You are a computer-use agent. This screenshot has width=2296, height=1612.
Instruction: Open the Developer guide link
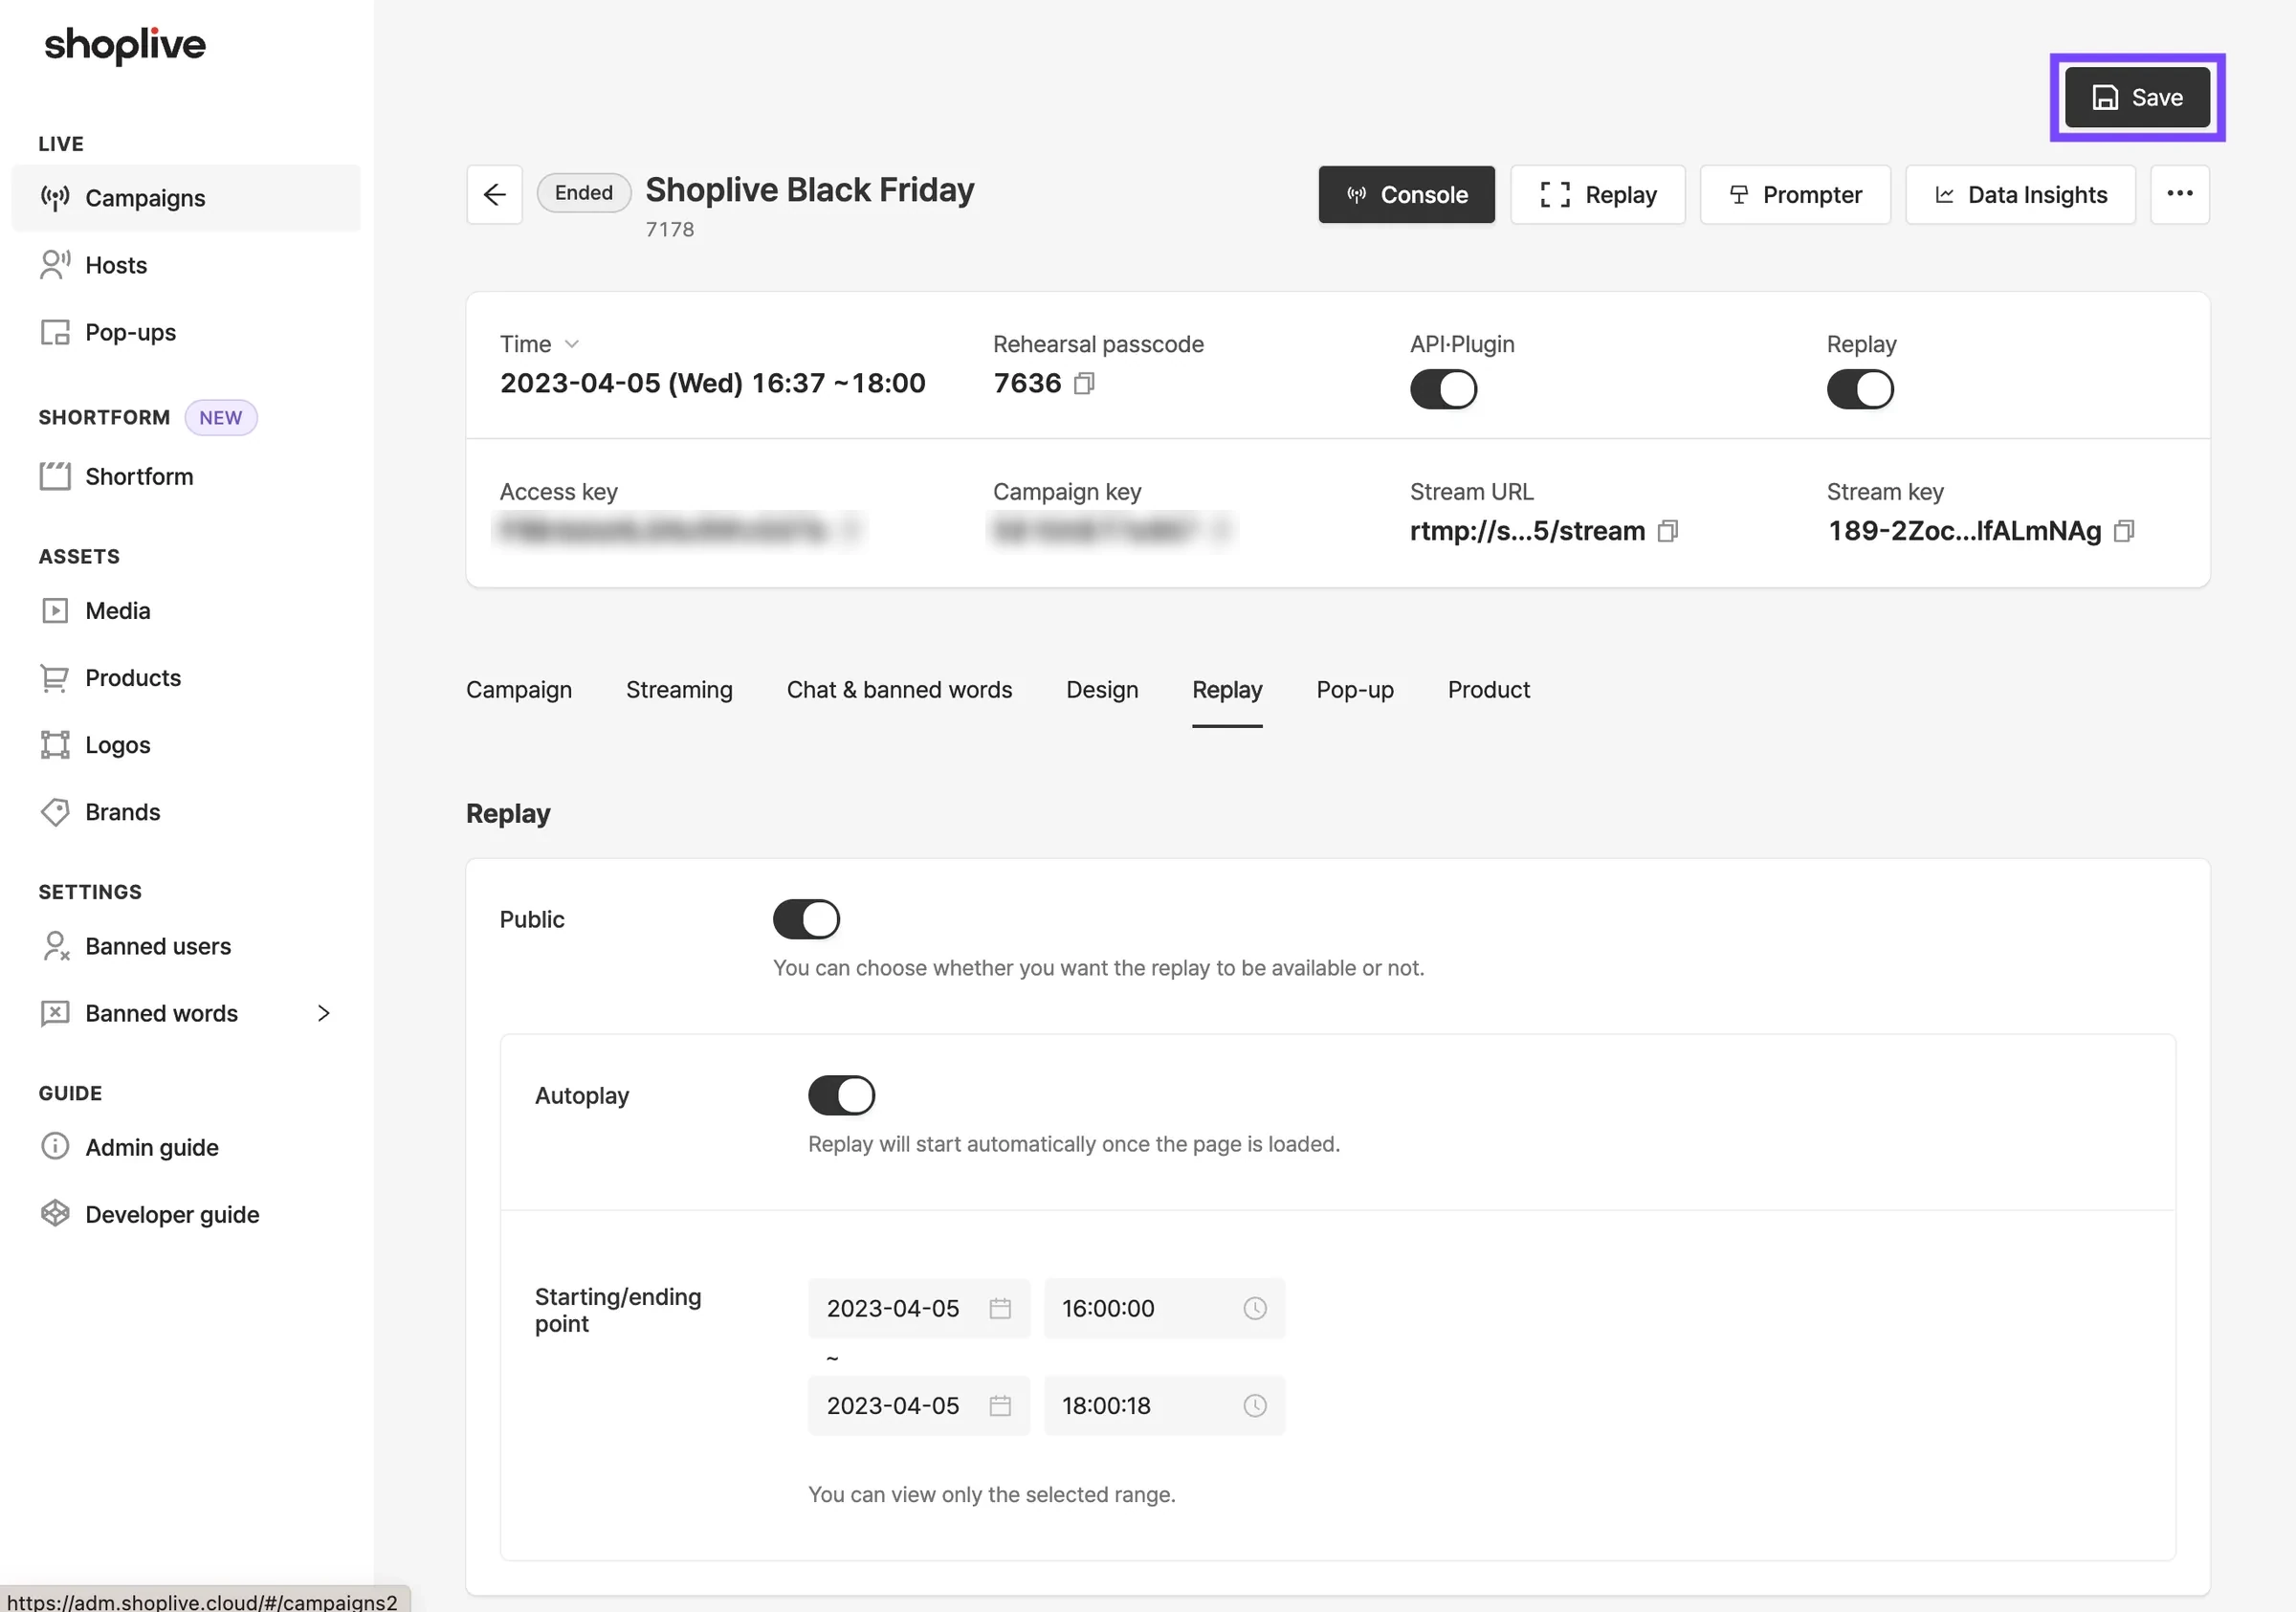coord(186,1214)
